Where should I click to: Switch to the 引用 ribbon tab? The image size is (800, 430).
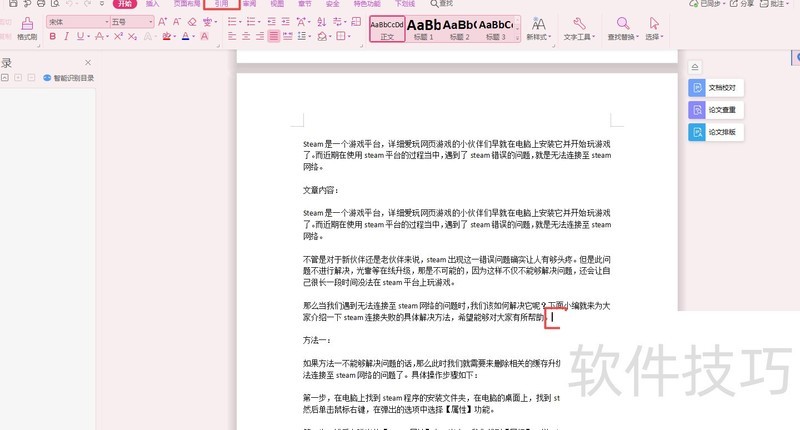pyautogui.click(x=221, y=4)
